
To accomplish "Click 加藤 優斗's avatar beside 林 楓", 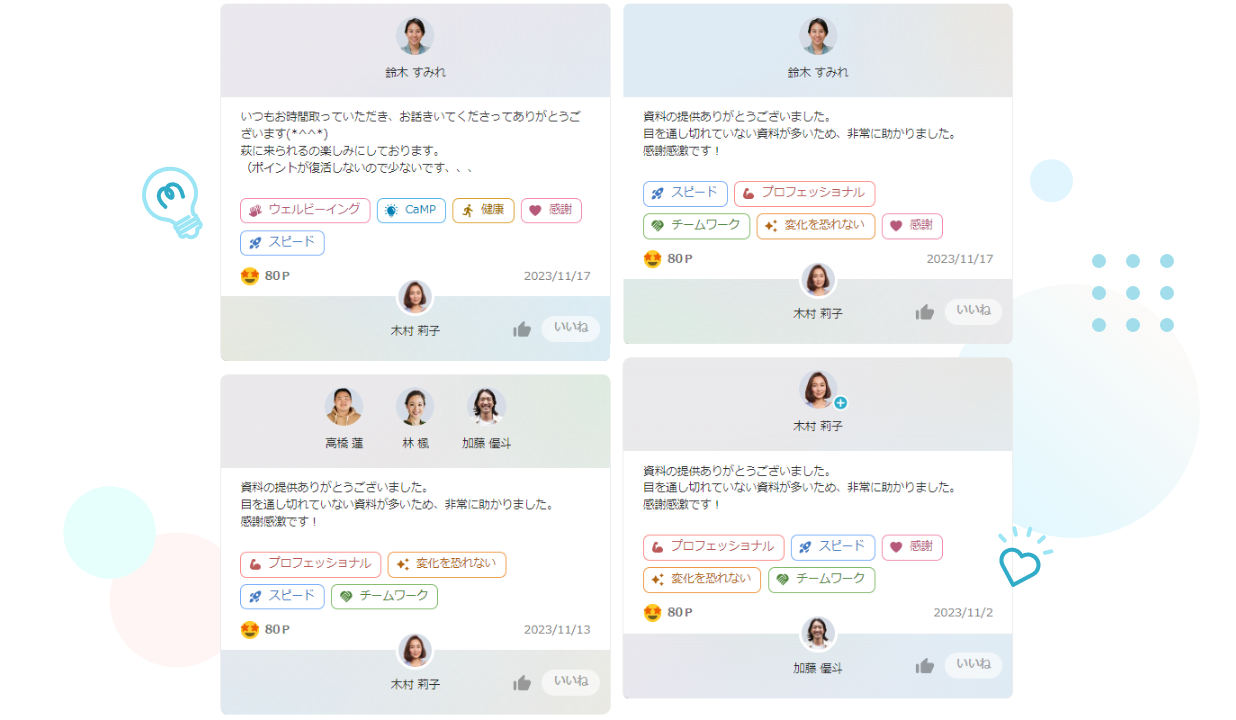I will pos(486,406).
